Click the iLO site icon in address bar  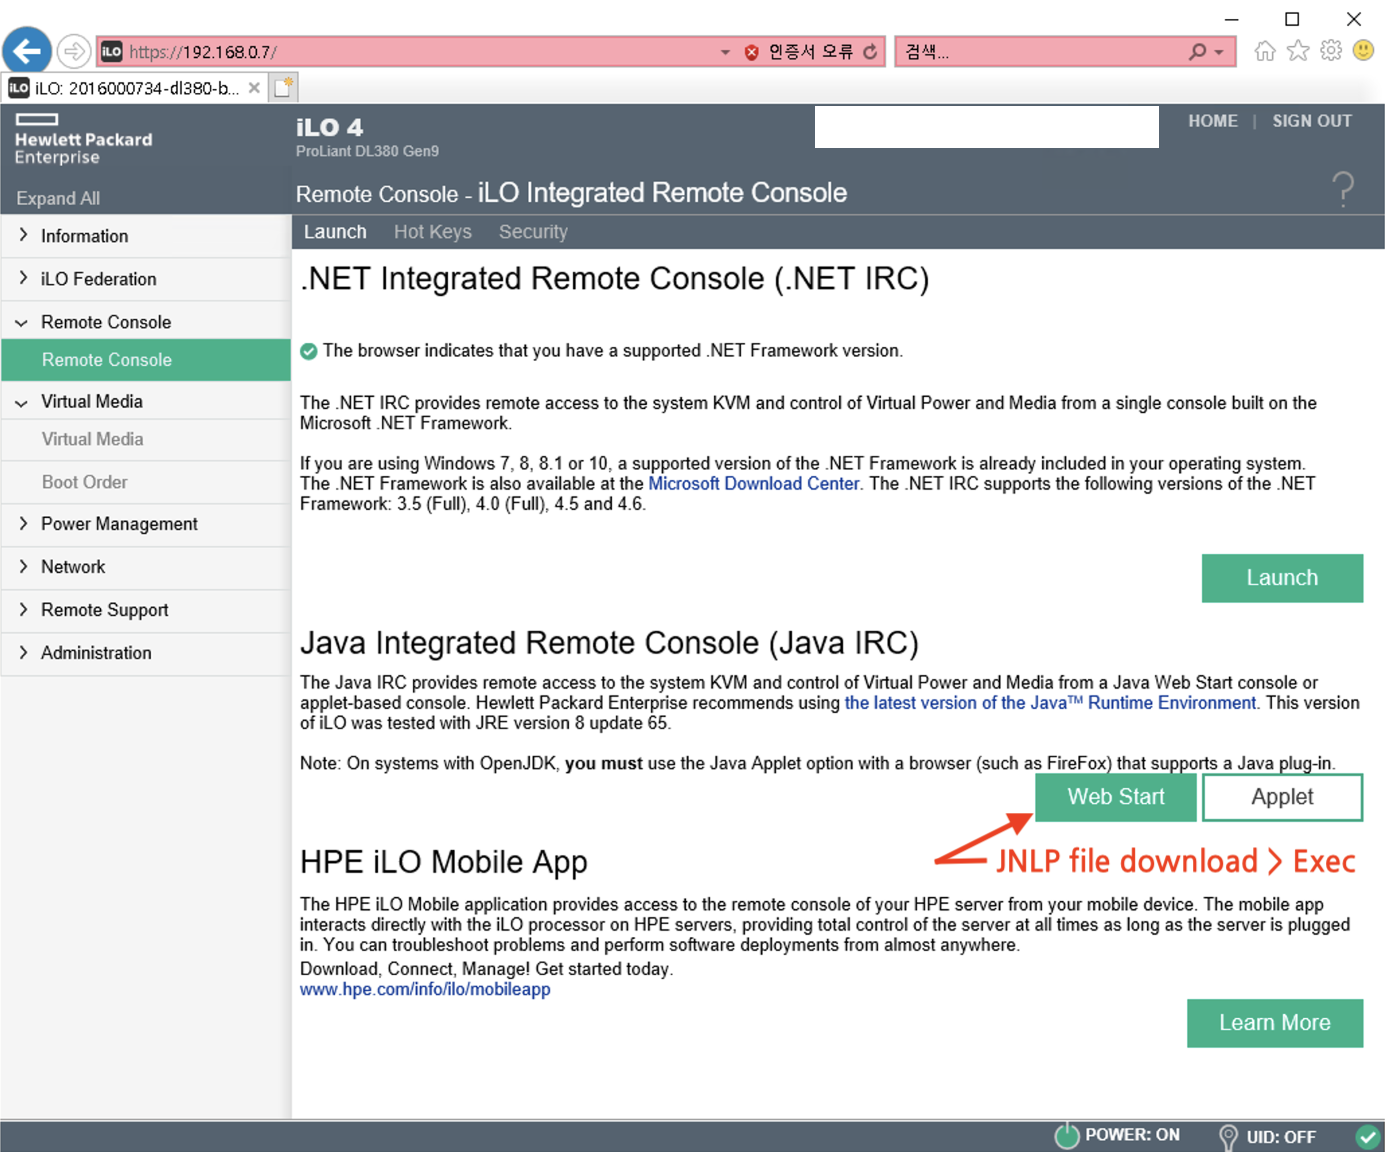[111, 51]
